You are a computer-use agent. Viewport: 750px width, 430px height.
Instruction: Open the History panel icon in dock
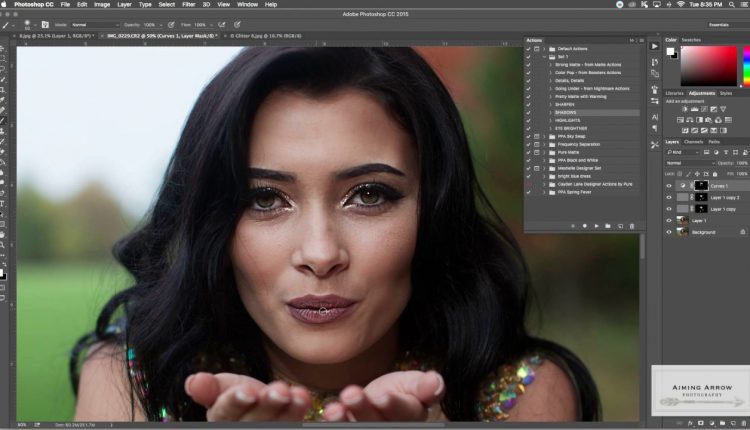tap(654, 62)
